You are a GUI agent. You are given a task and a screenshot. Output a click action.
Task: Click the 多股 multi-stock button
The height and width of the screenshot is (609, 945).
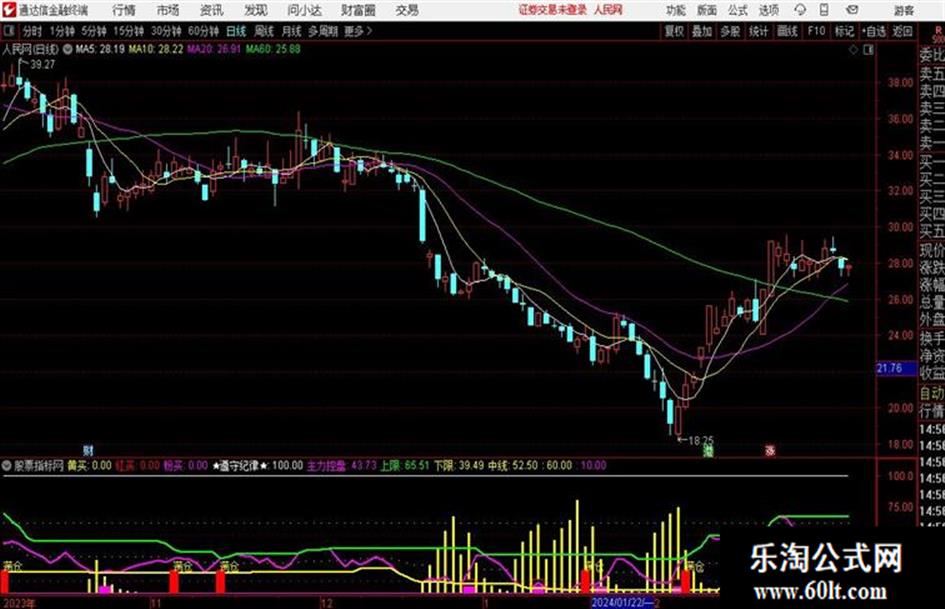tap(730, 31)
